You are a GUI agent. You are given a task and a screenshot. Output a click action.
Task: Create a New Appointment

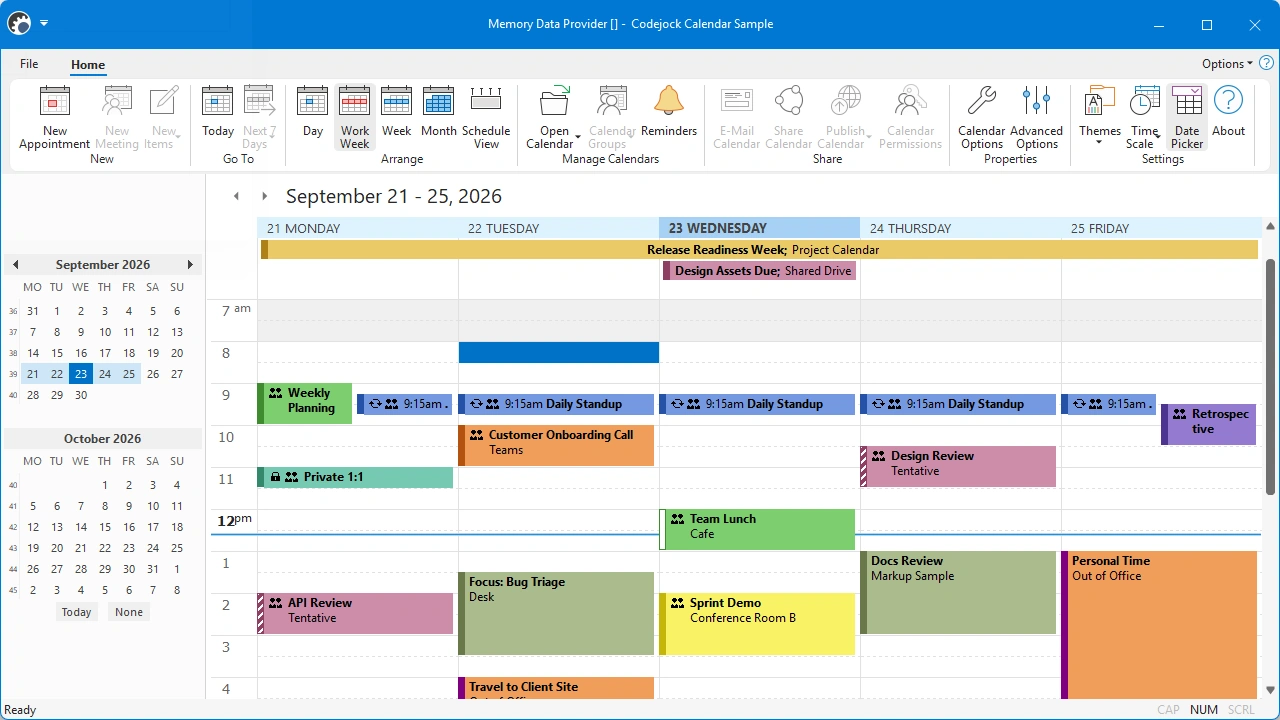click(x=55, y=117)
